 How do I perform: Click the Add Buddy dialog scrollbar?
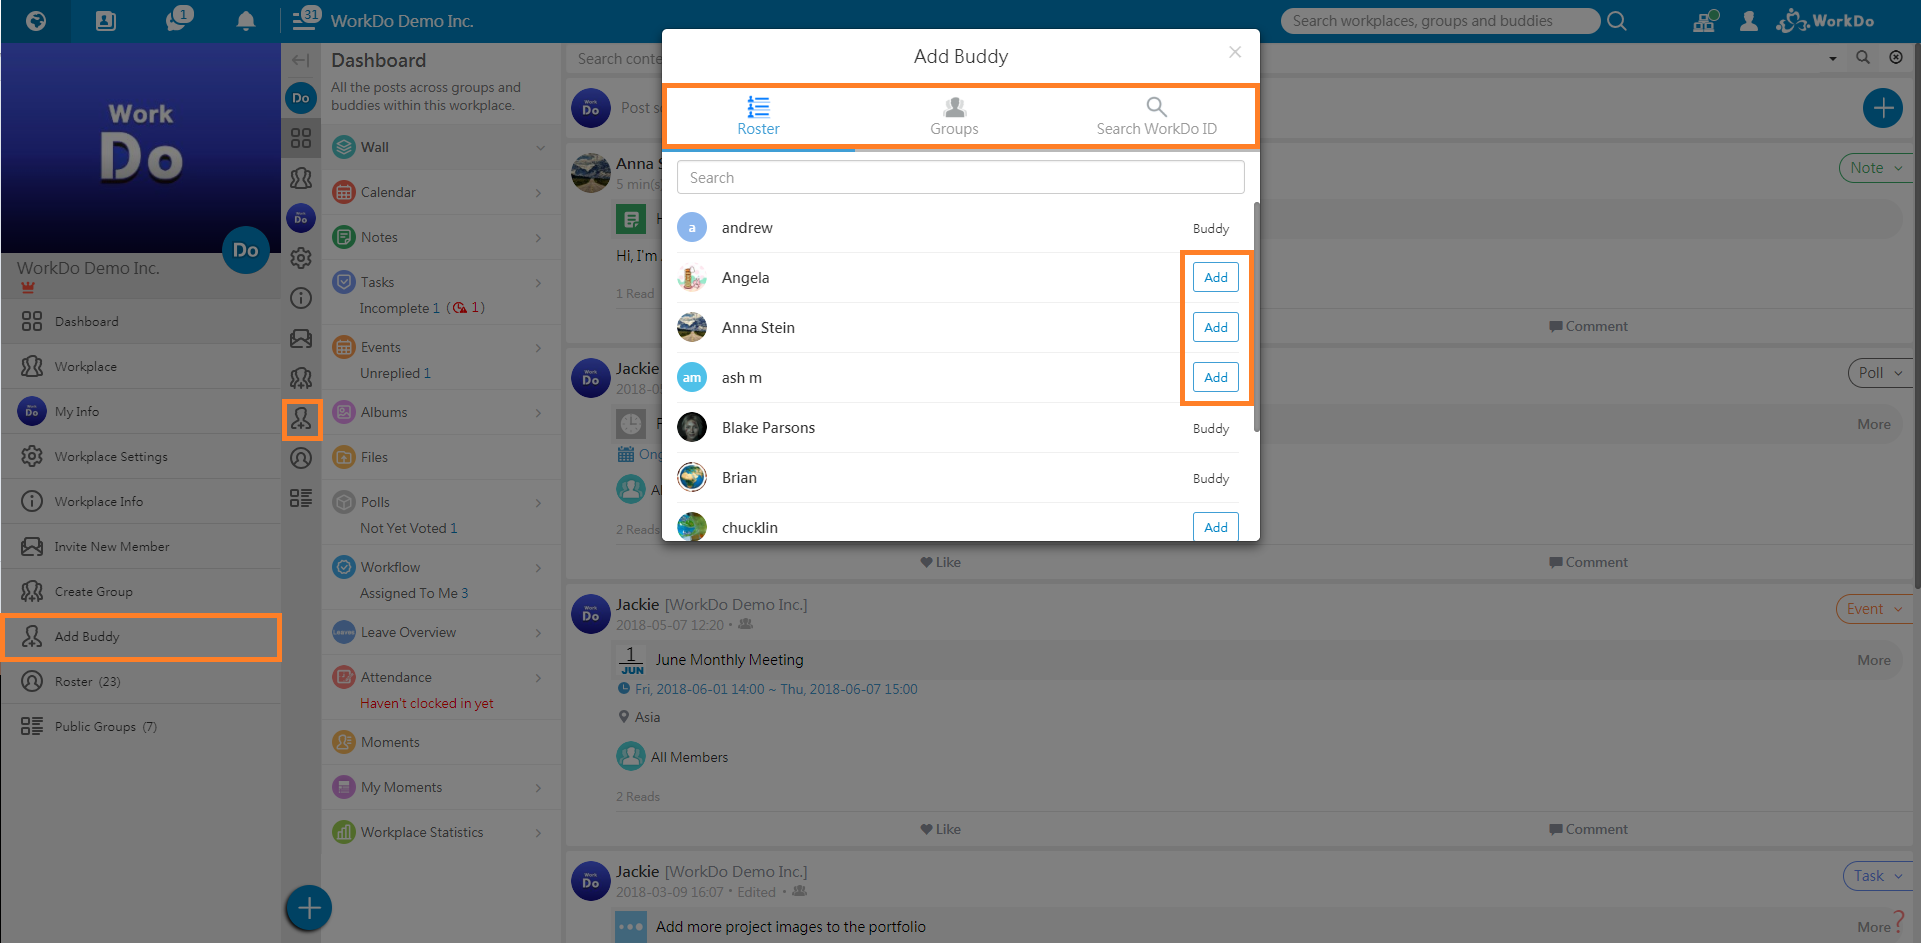click(1256, 317)
